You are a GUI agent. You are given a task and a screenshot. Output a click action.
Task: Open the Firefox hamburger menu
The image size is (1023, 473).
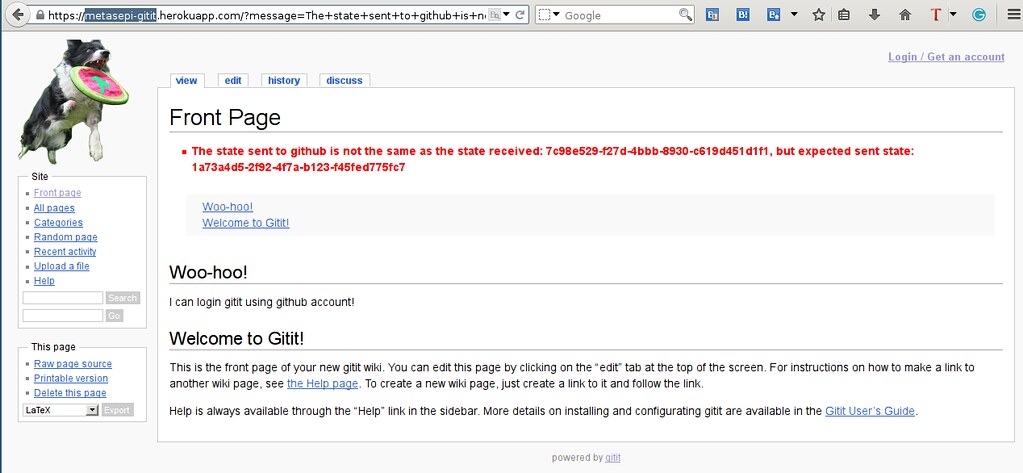click(x=1013, y=14)
